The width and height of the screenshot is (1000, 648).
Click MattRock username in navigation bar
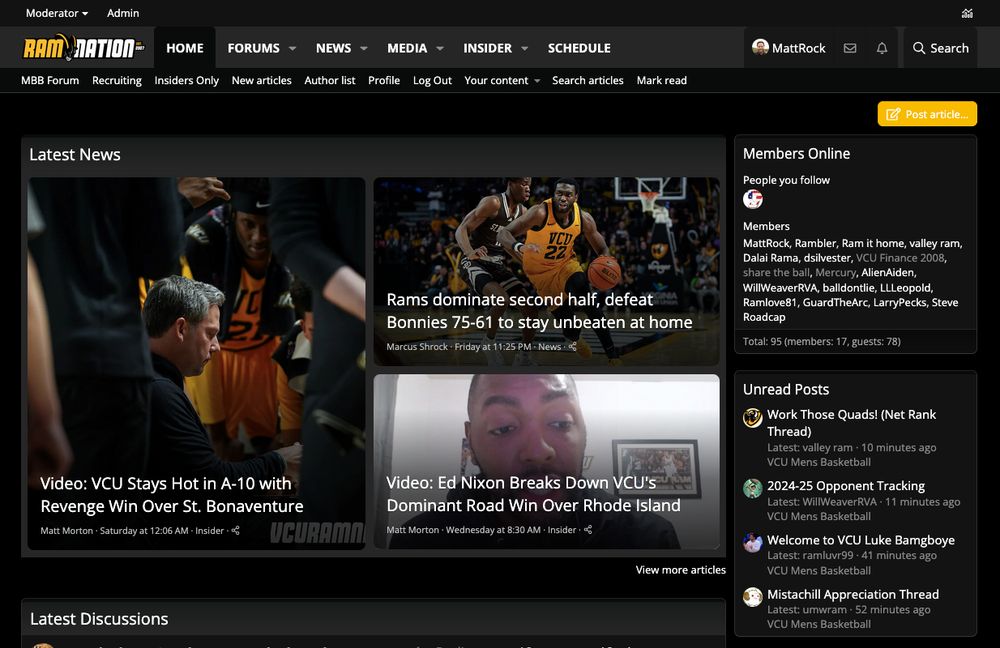(x=798, y=48)
